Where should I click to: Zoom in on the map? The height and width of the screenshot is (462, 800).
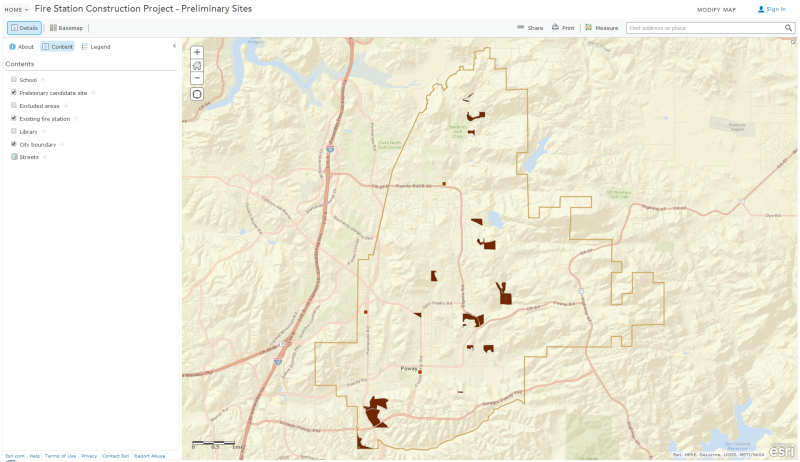point(197,52)
